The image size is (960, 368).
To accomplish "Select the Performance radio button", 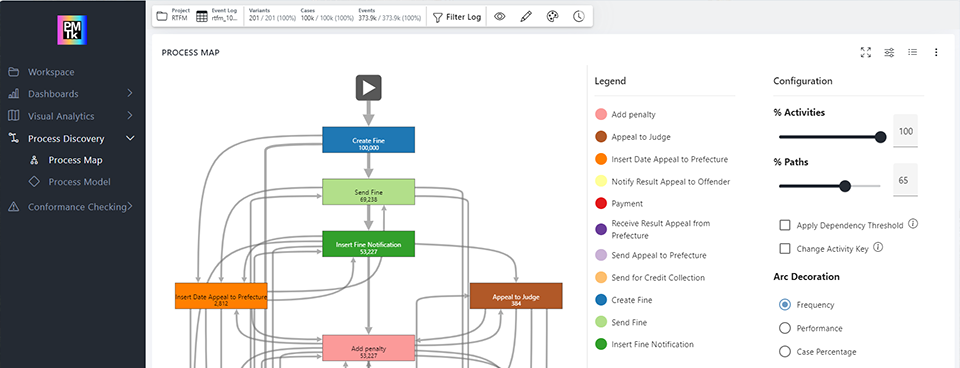I will (x=784, y=328).
